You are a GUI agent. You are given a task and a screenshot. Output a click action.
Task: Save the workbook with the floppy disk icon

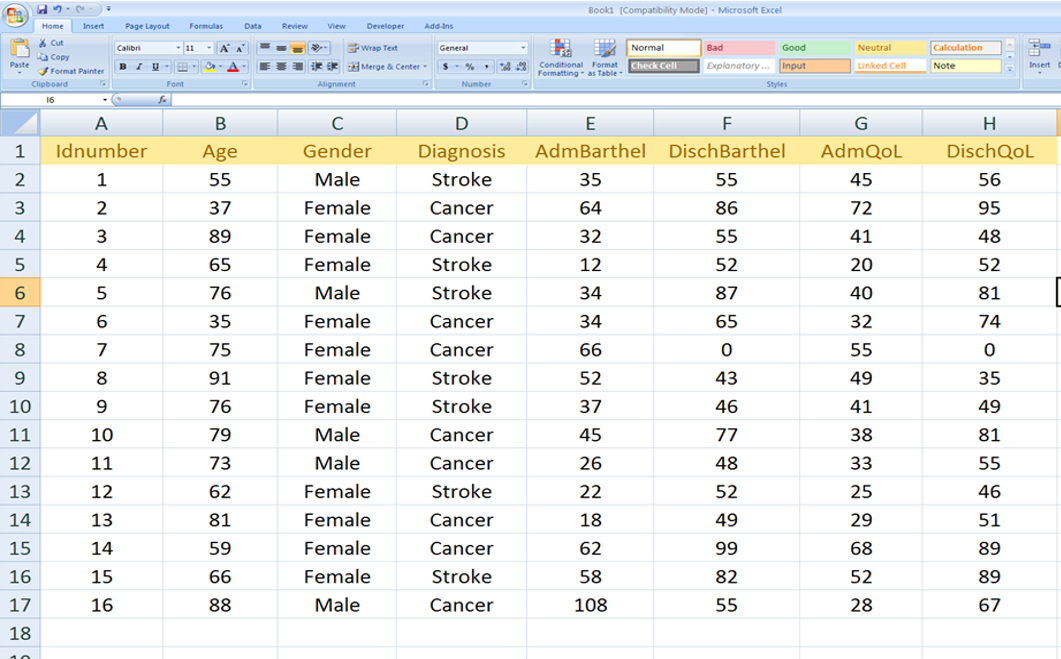point(42,9)
